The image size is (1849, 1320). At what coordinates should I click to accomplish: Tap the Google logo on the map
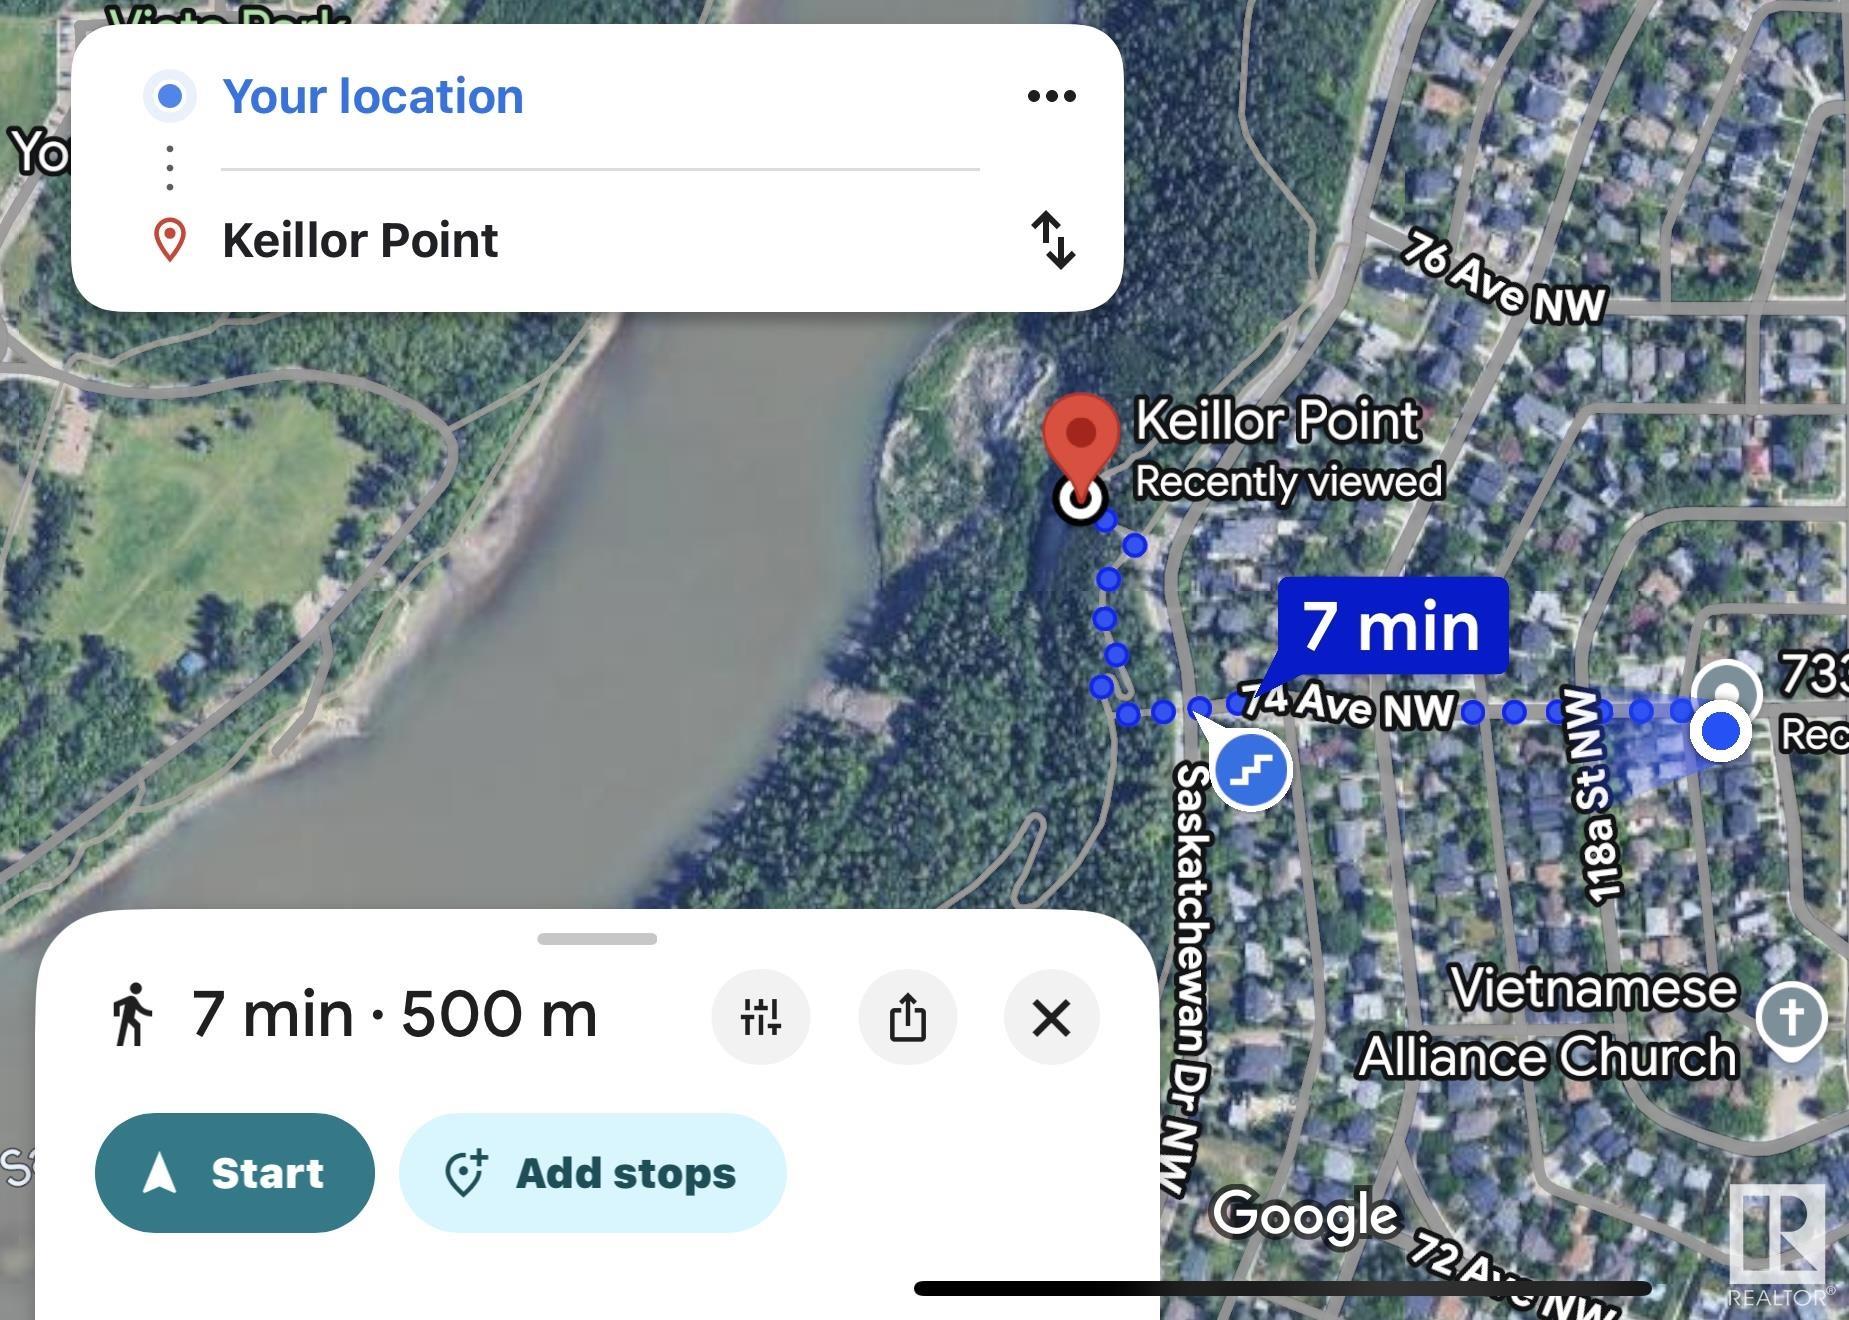[1305, 1215]
